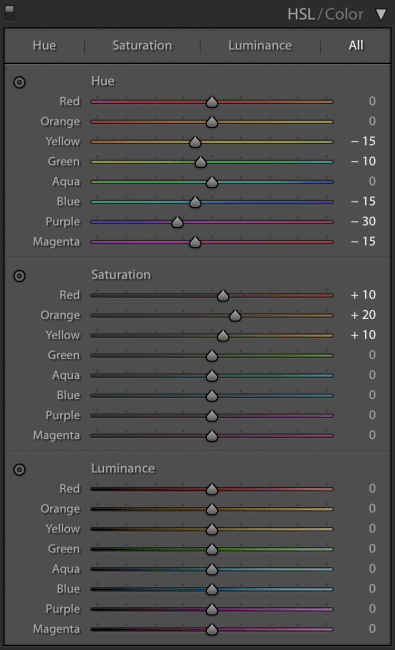Click the Aqua label in Luminance section
This screenshot has width=395, height=650.
(x=66, y=569)
